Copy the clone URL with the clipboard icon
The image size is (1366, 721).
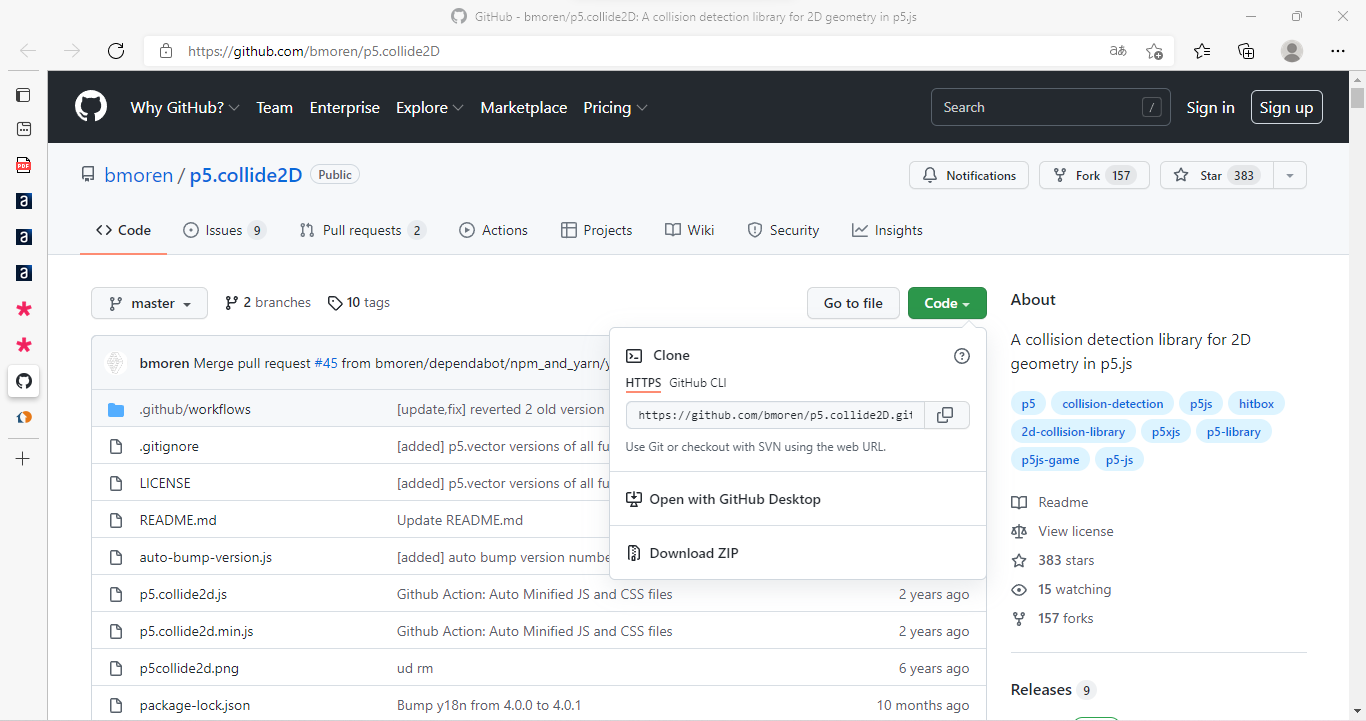point(945,415)
